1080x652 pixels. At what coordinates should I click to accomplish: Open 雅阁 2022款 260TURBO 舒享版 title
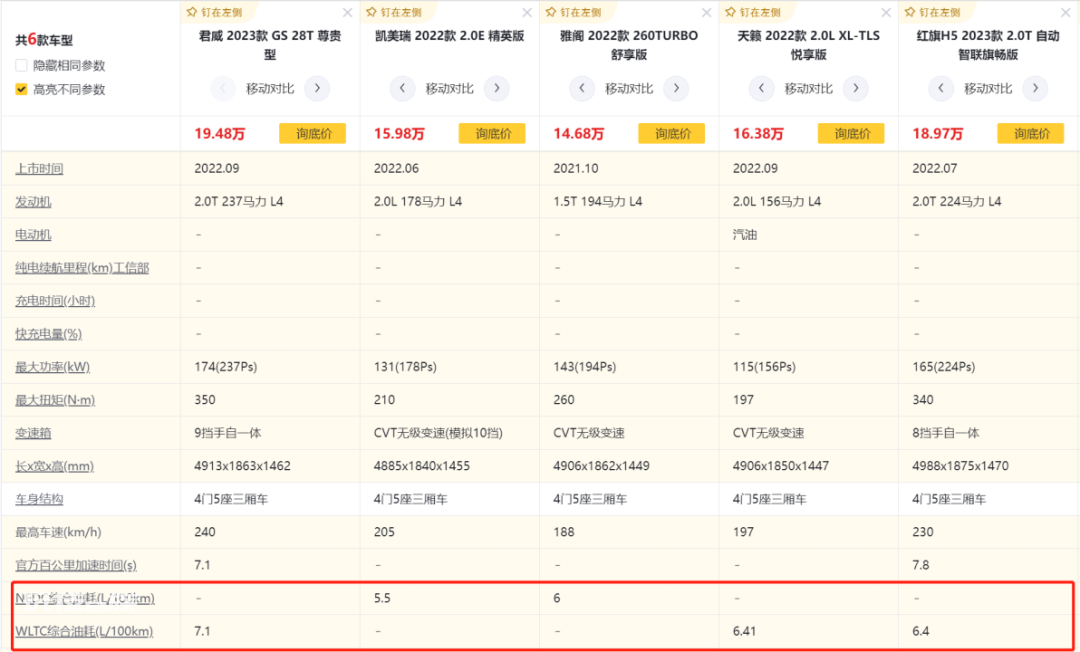pos(629,45)
